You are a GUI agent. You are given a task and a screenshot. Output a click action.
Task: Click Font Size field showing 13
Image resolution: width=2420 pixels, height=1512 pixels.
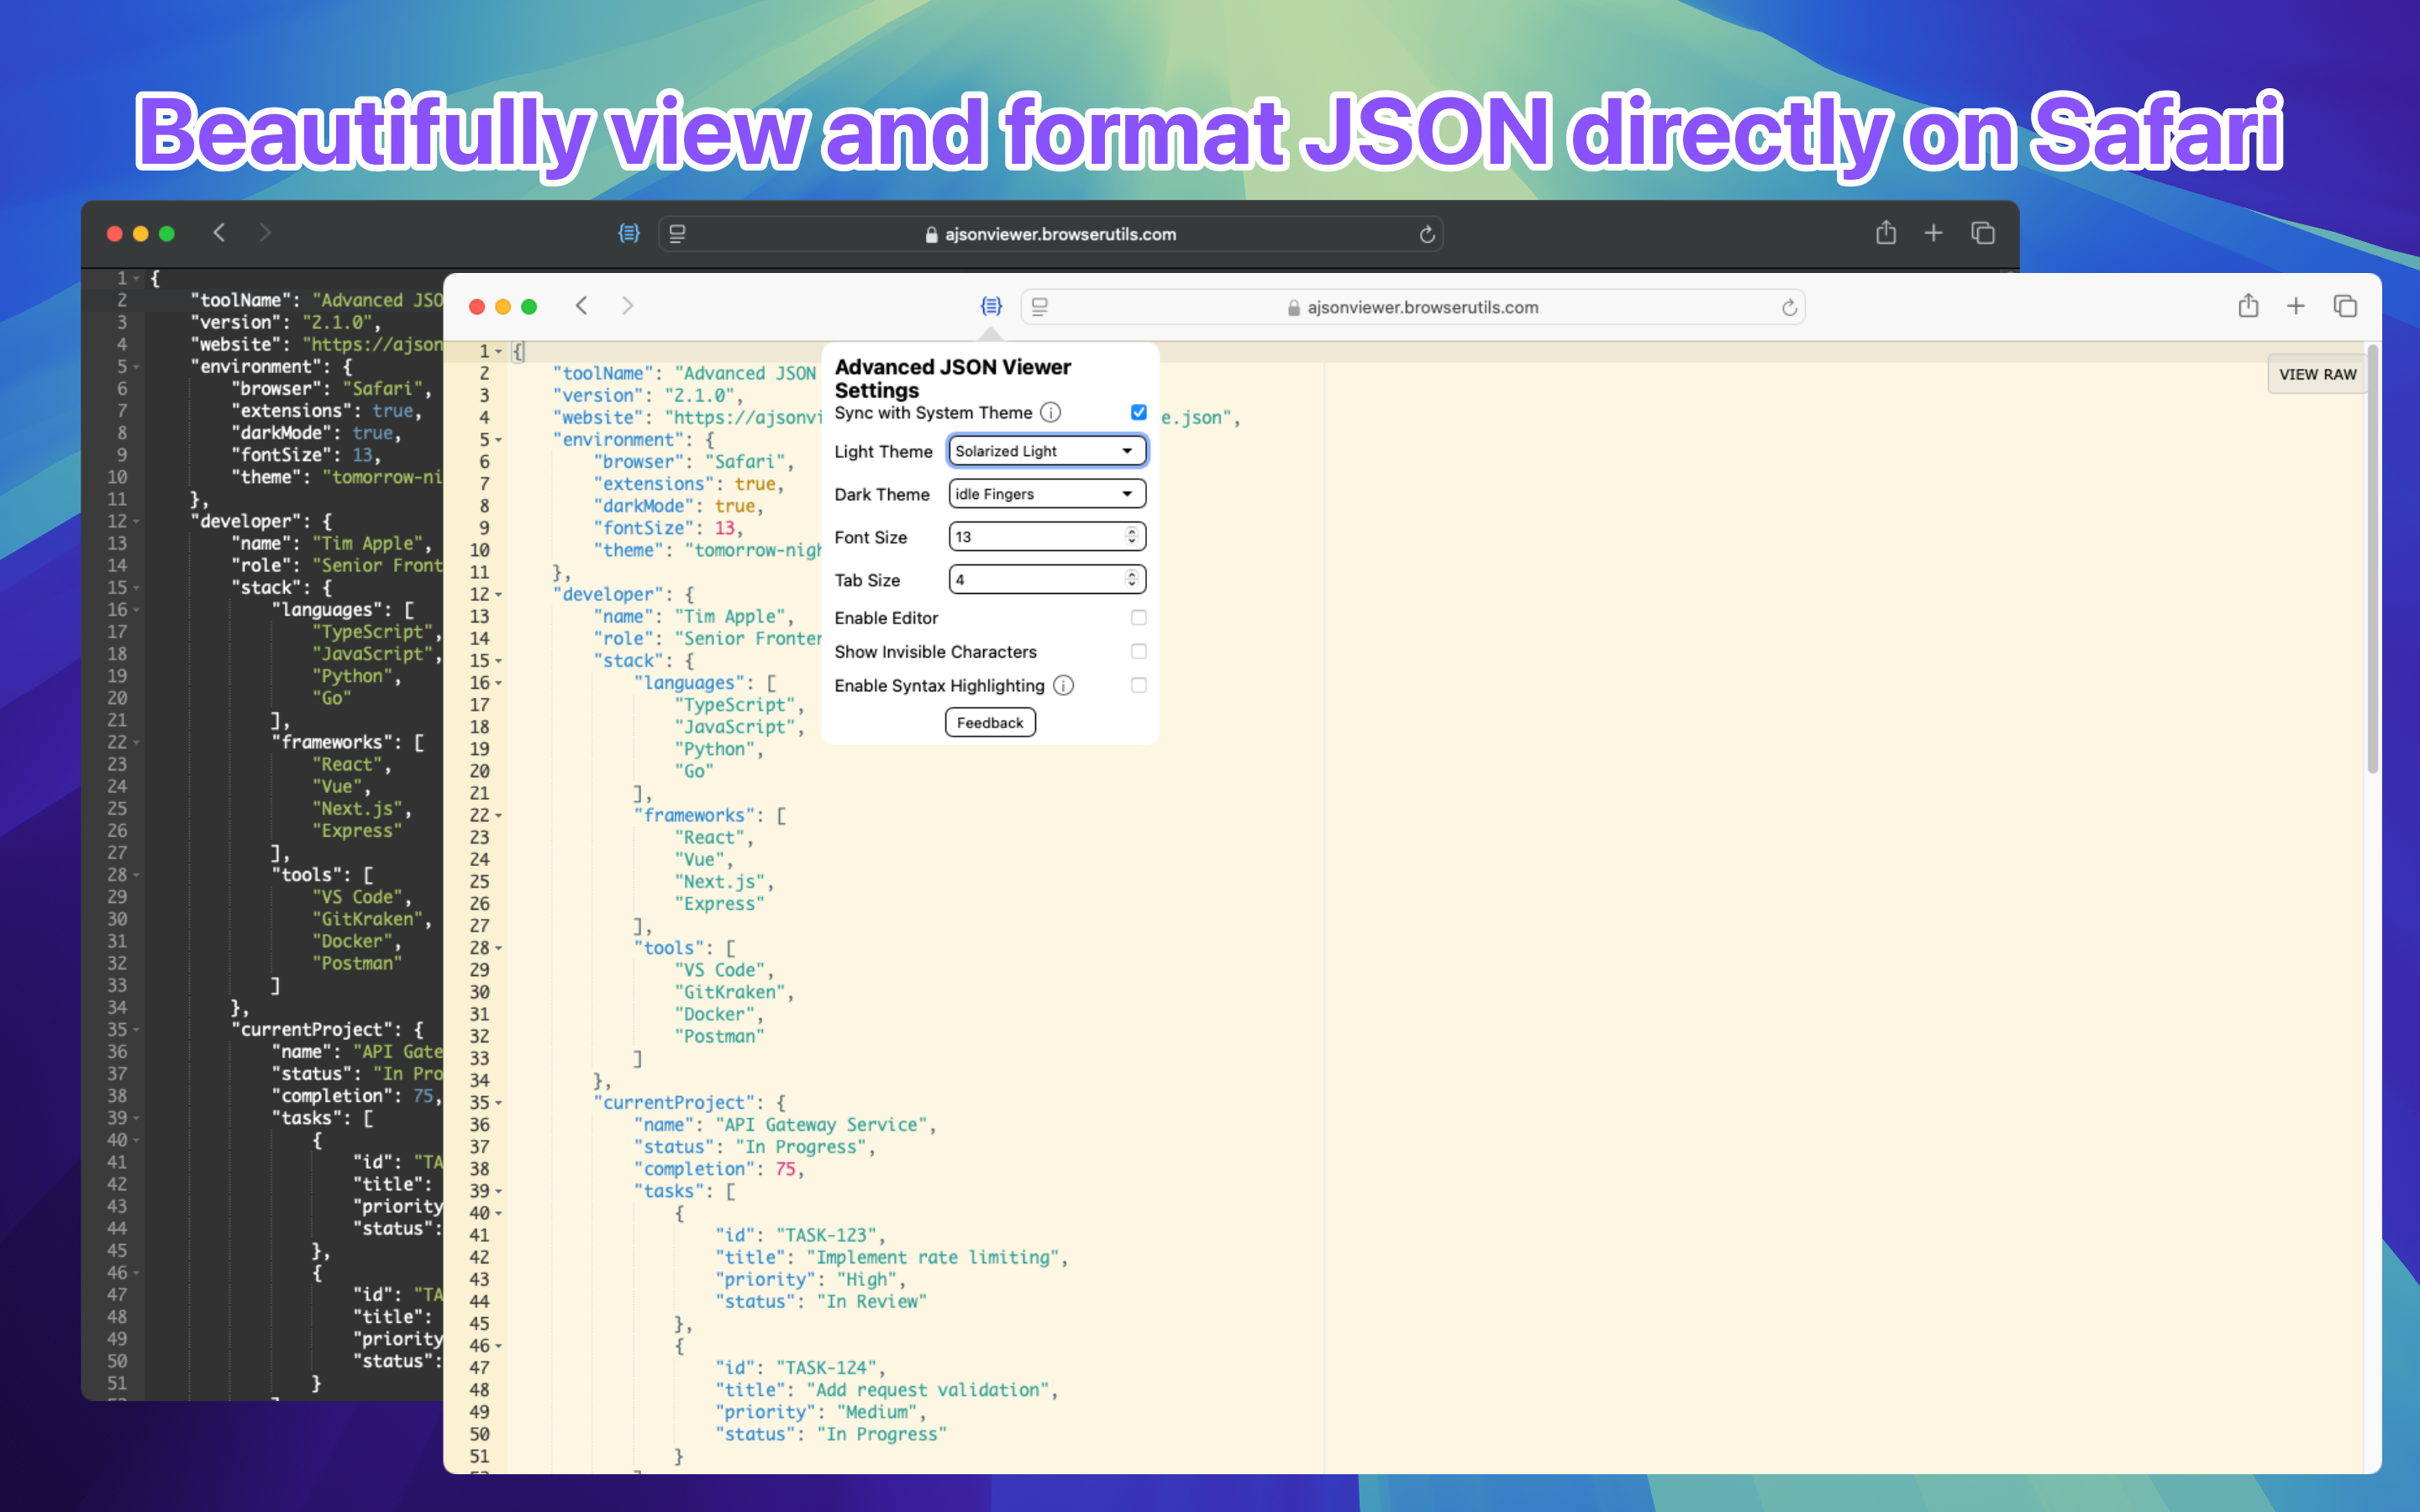tap(1047, 537)
